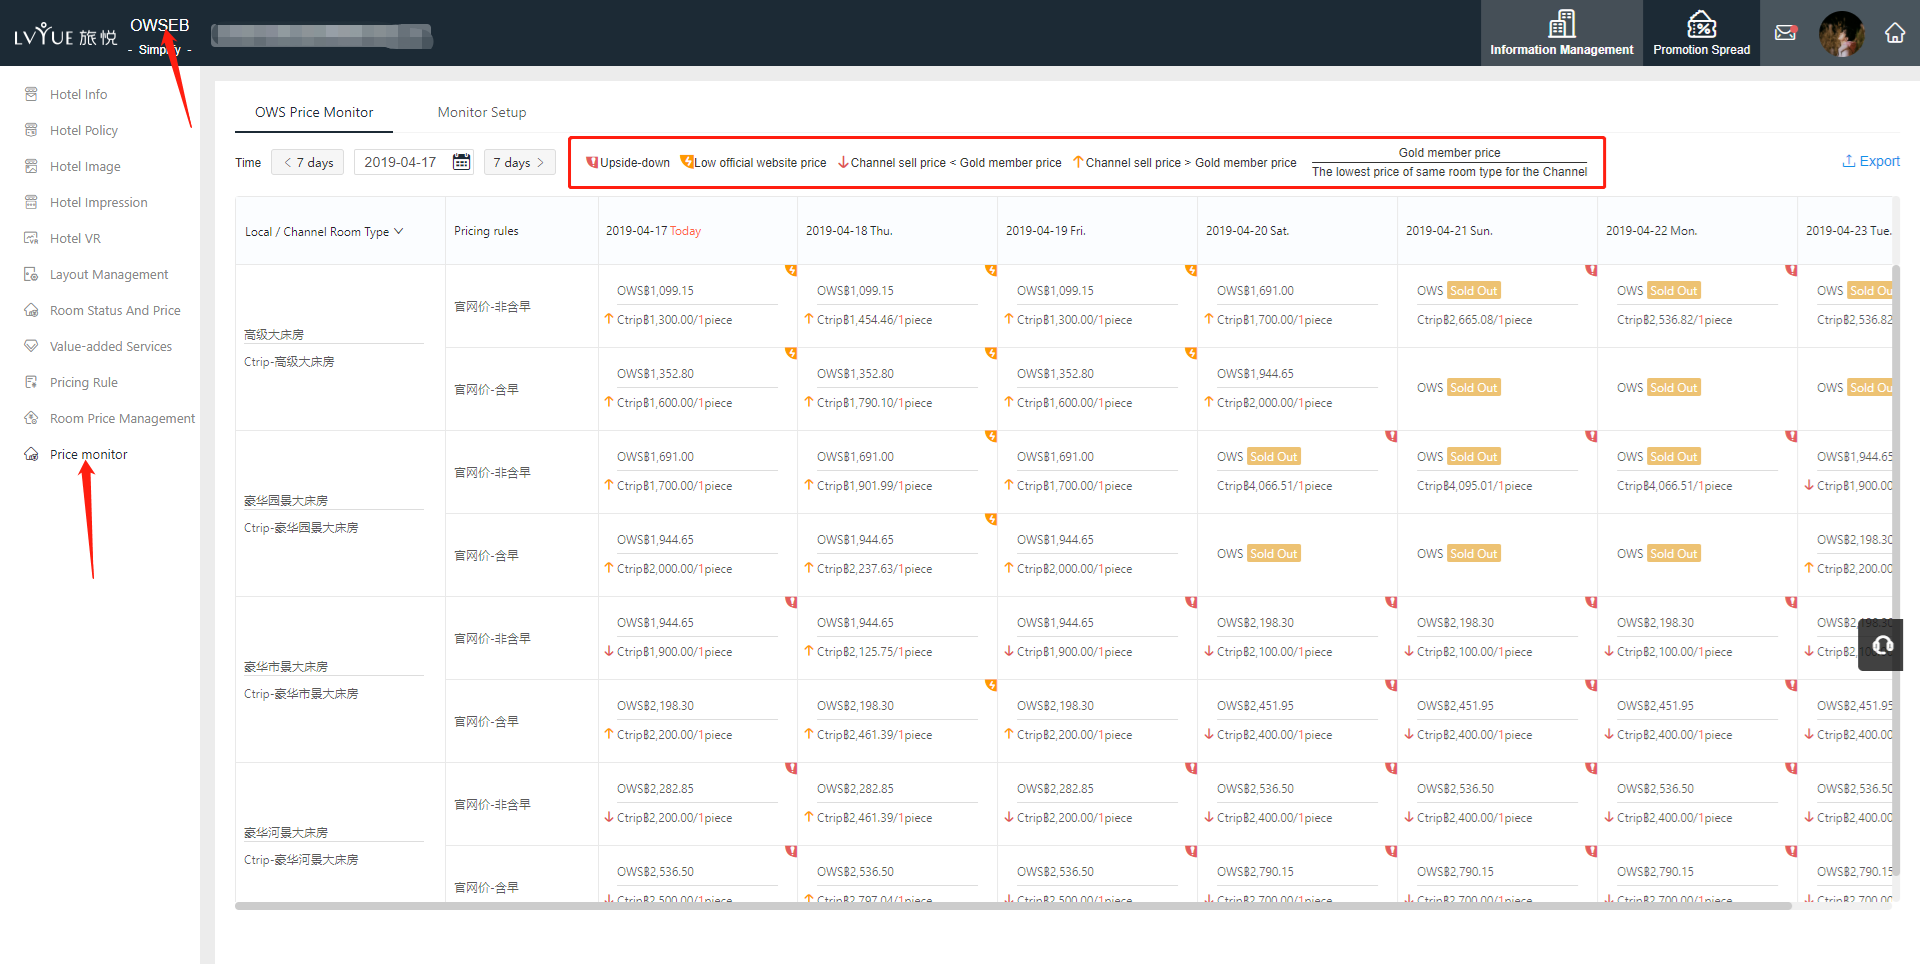This screenshot has width=1920, height=969.
Task: Click Low official website price legend
Action: click(760, 163)
